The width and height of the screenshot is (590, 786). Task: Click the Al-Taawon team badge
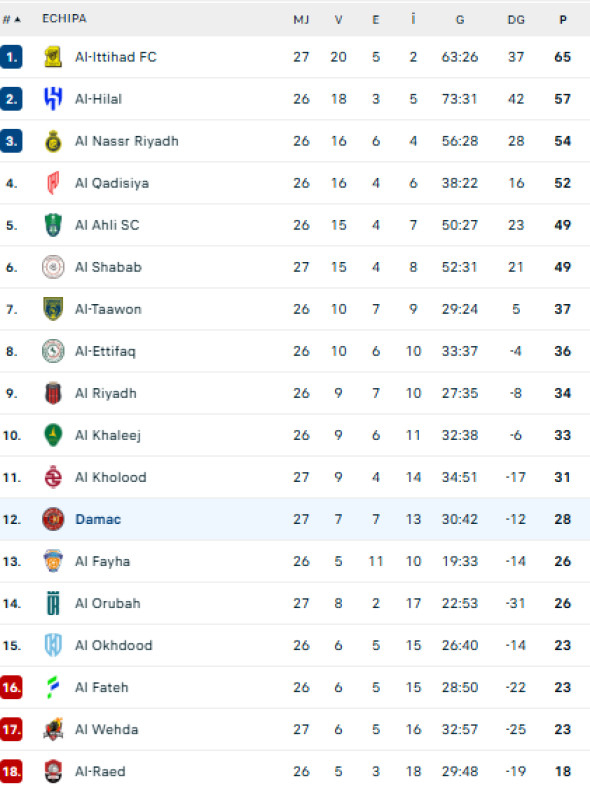53,309
